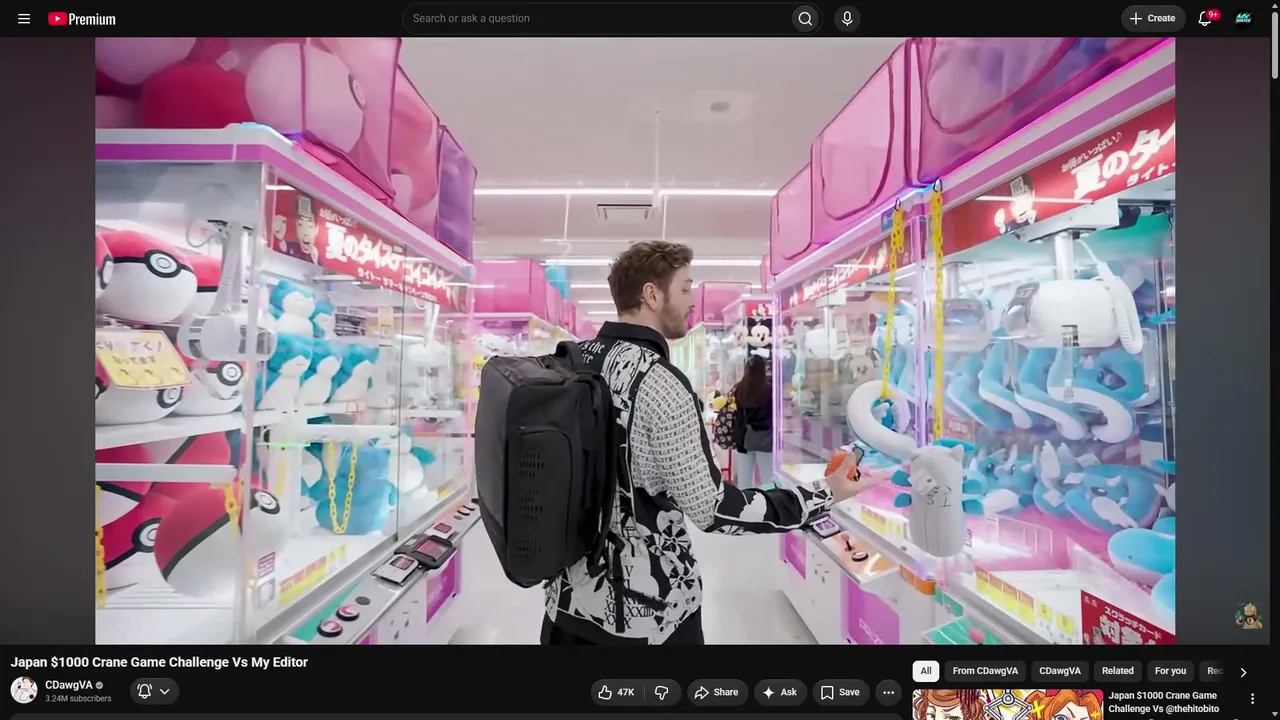The height and width of the screenshot is (720, 1280).
Task: Click the 'Search or ask a question' field
Action: (x=596, y=18)
